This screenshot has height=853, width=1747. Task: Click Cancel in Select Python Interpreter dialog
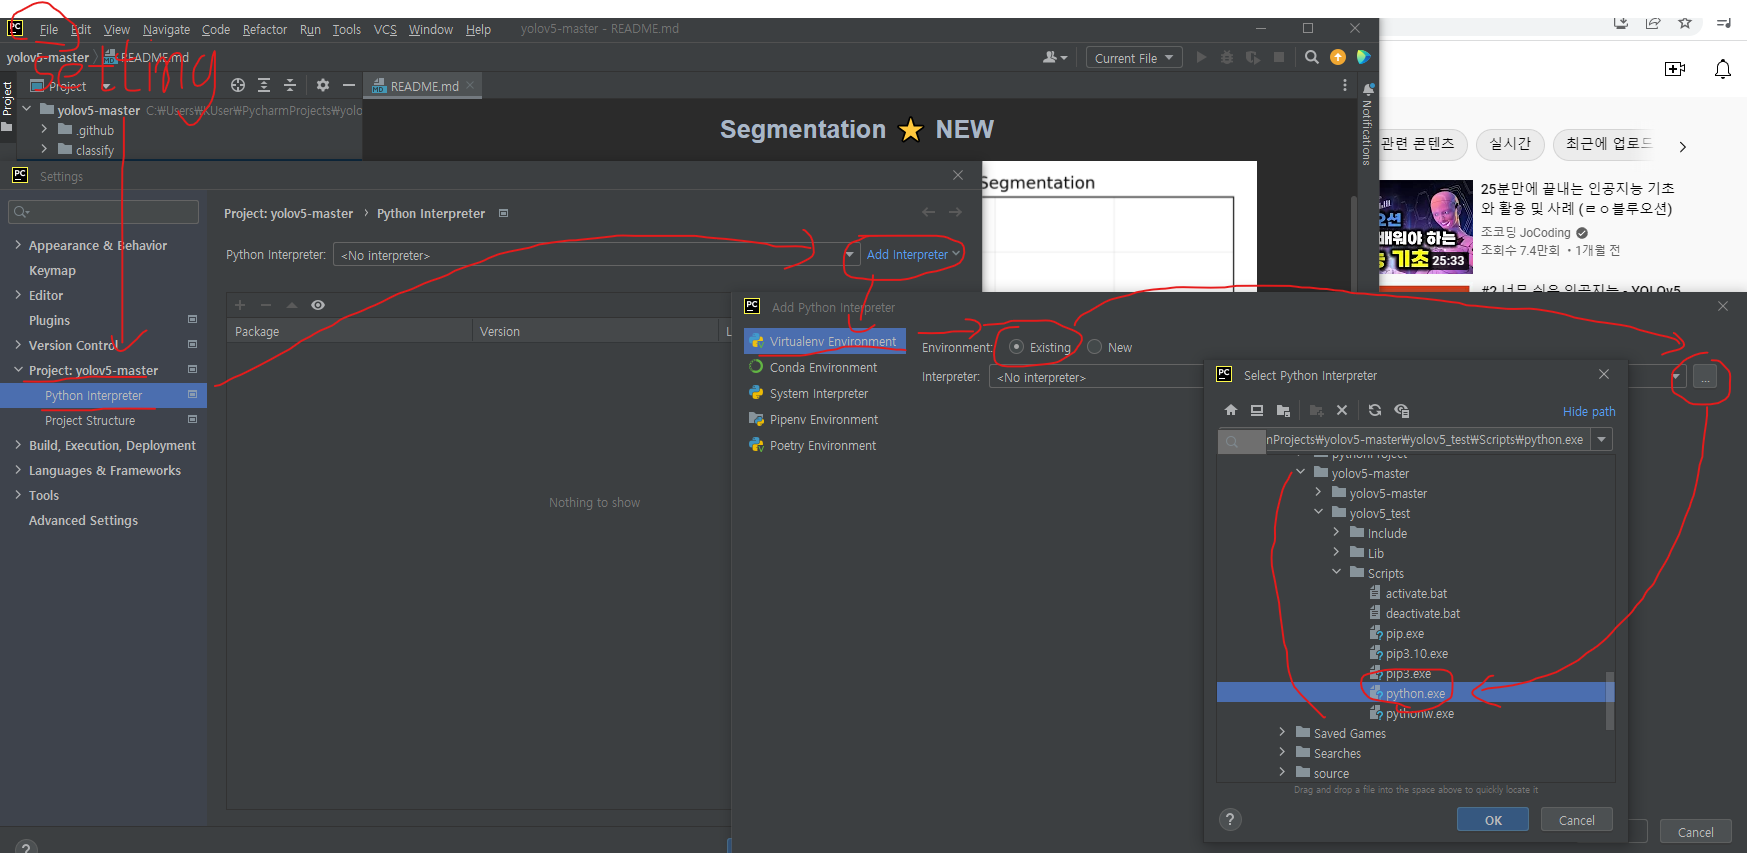[x=1577, y=820]
